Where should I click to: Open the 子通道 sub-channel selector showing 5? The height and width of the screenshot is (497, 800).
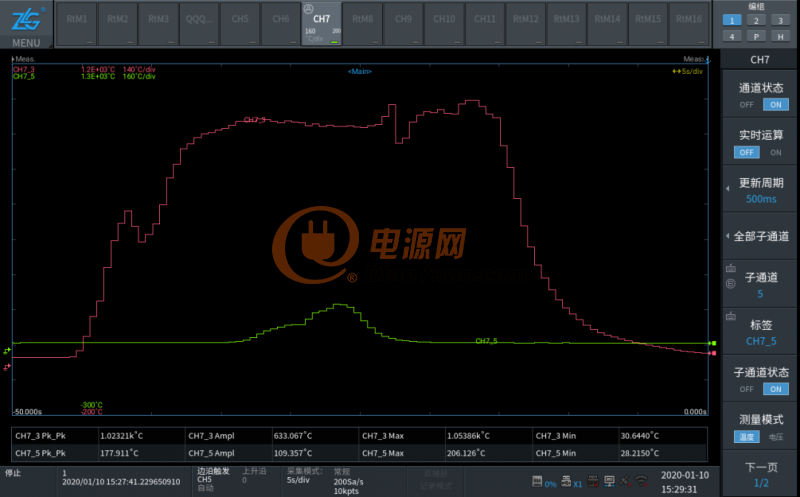[761, 286]
